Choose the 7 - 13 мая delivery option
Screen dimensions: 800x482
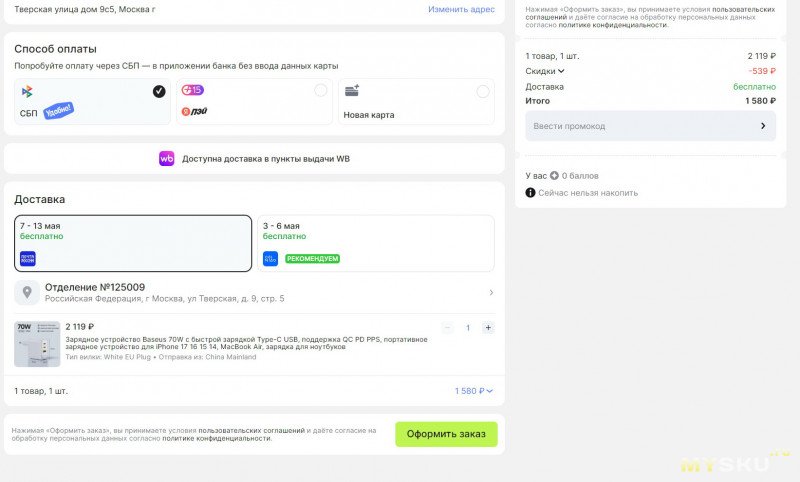132,243
